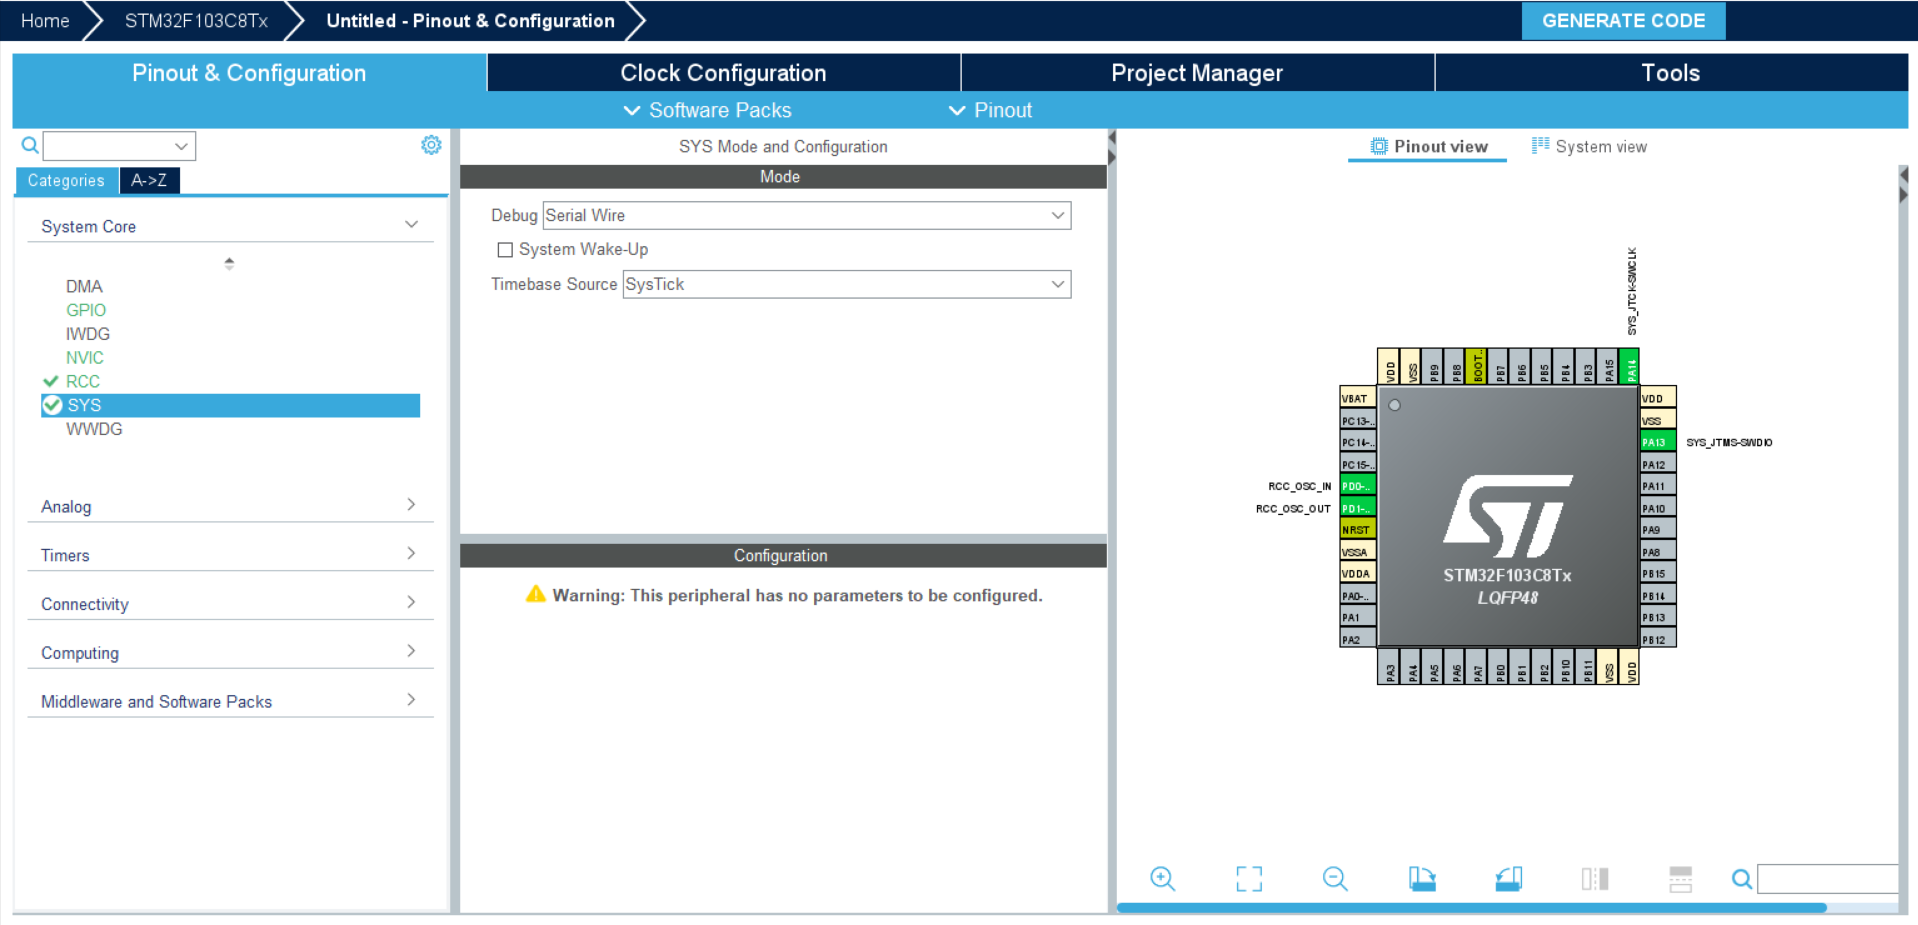
Task: Click the GENERATE CODE button
Action: tap(1623, 20)
